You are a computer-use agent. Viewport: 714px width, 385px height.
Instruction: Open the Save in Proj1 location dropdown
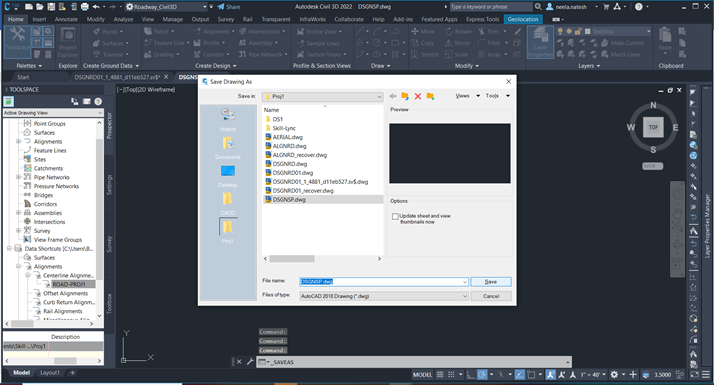click(x=322, y=97)
